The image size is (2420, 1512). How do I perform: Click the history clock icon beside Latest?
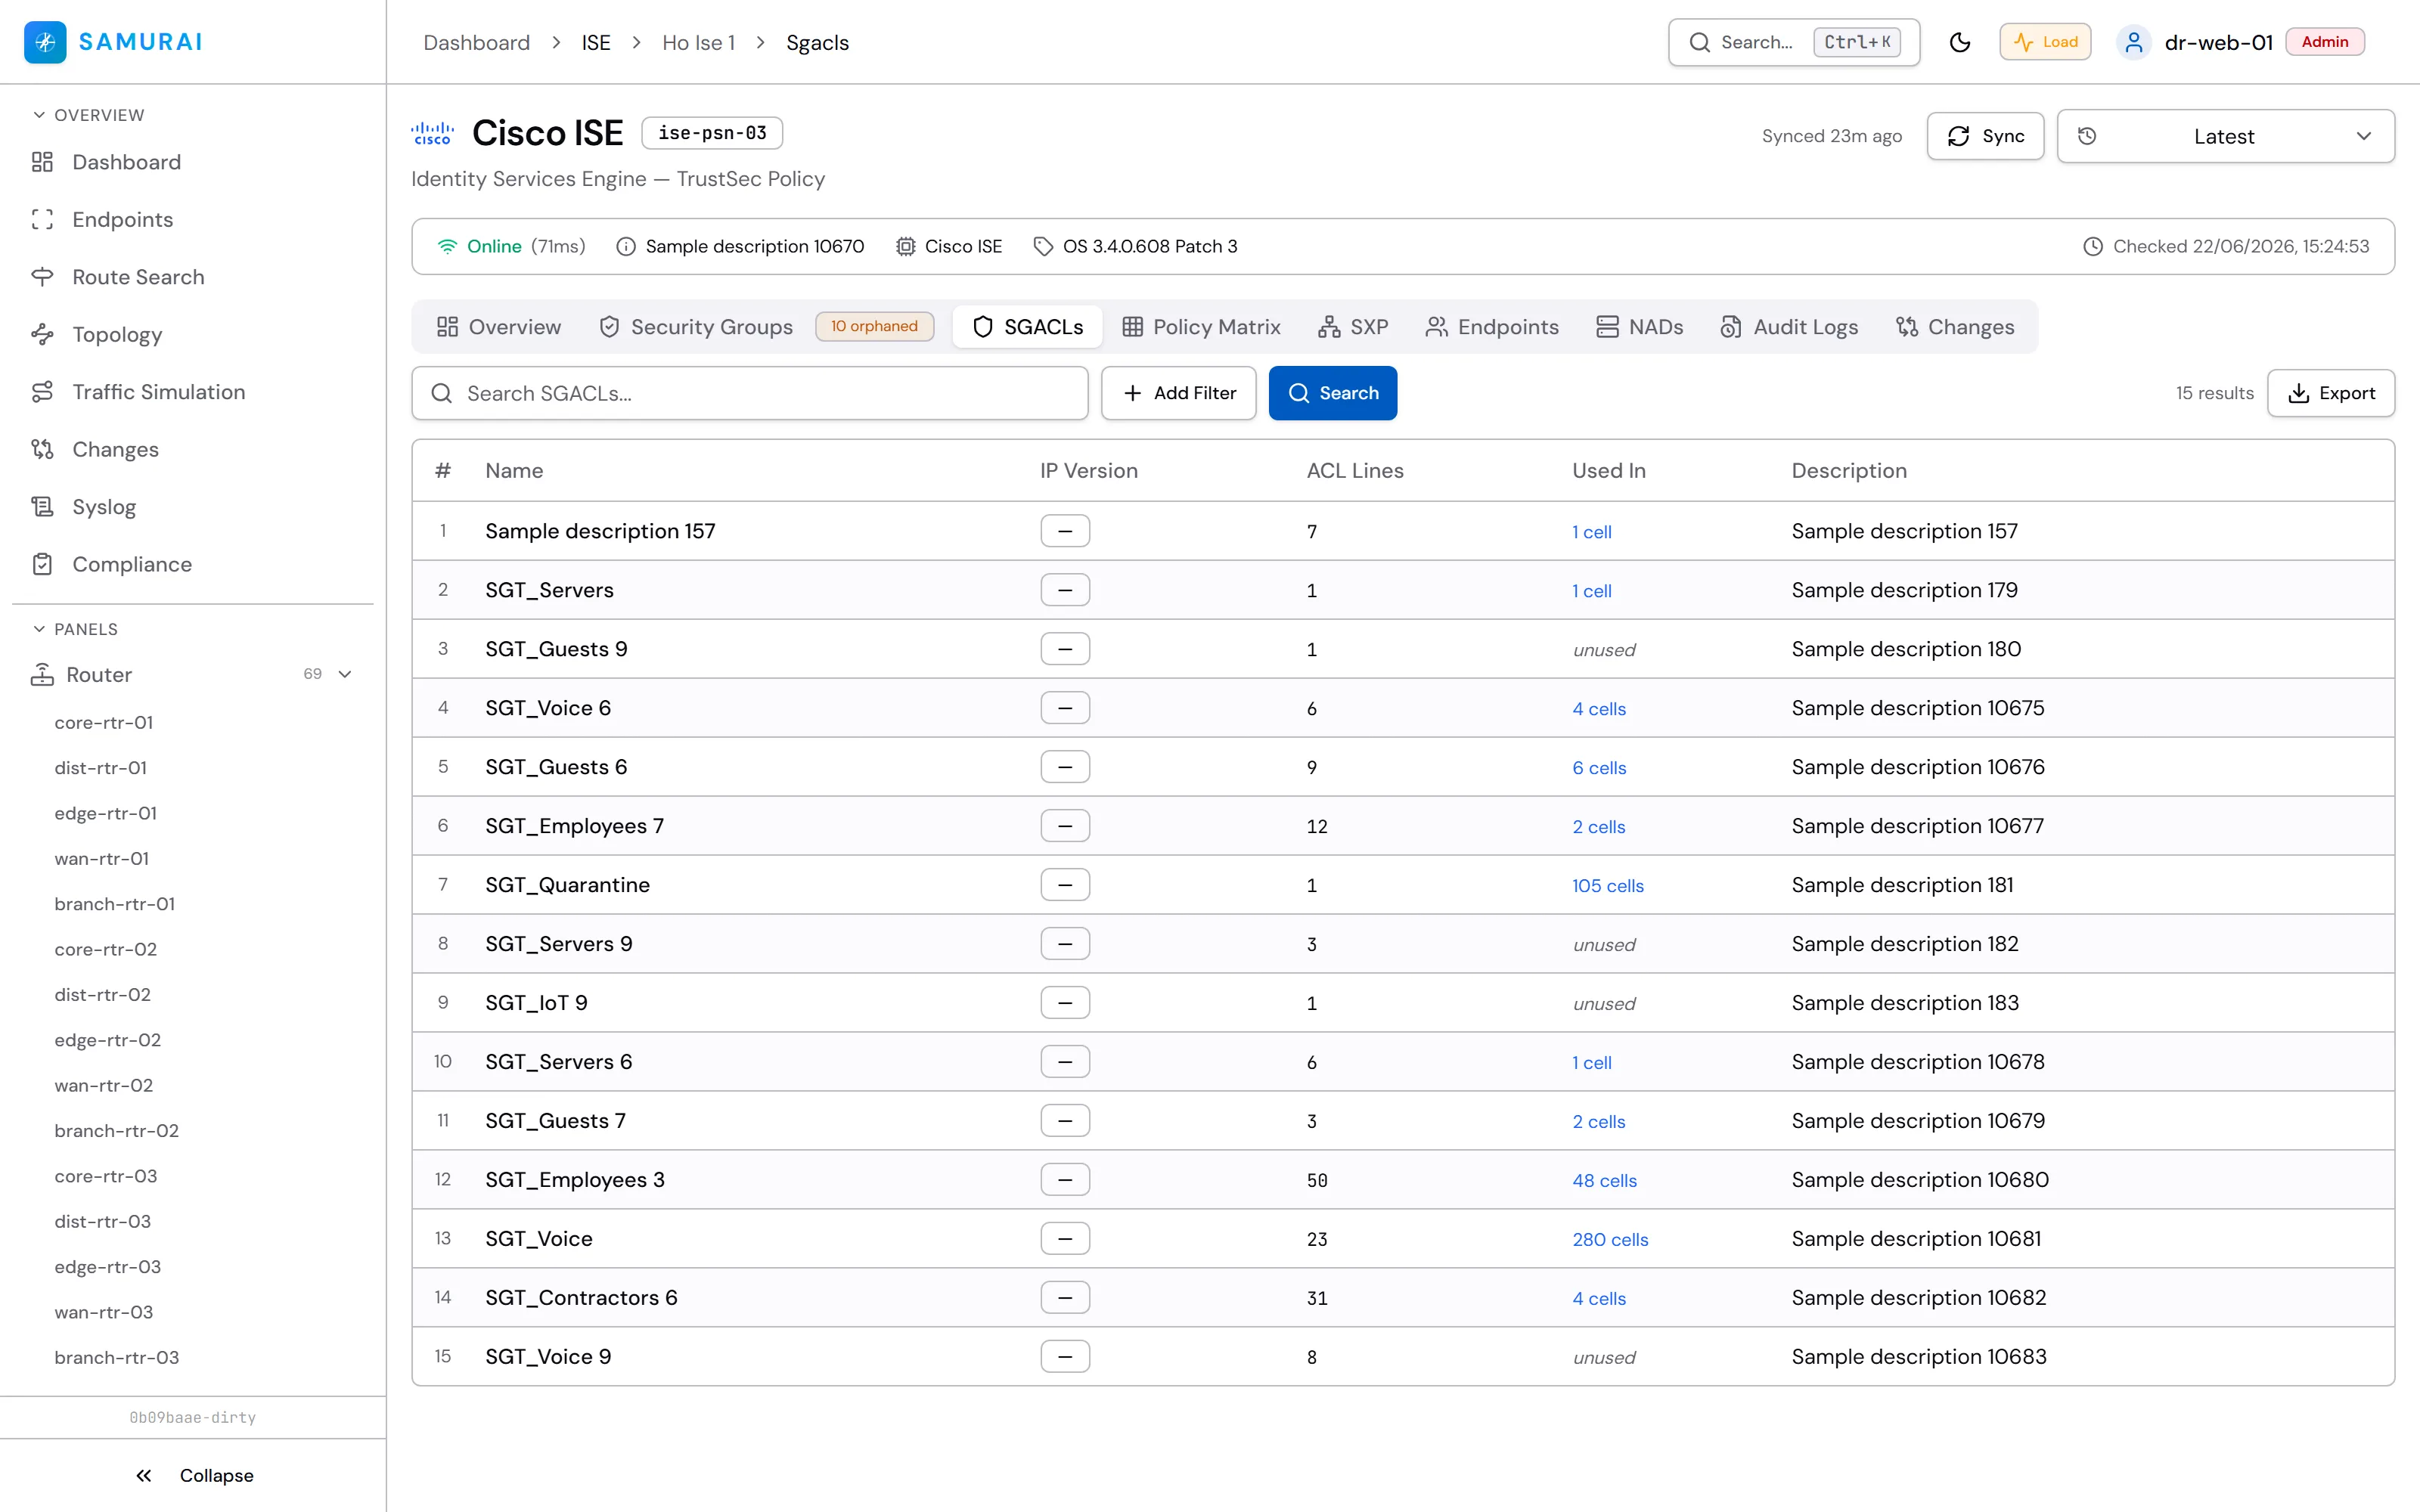tap(2087, 136)
